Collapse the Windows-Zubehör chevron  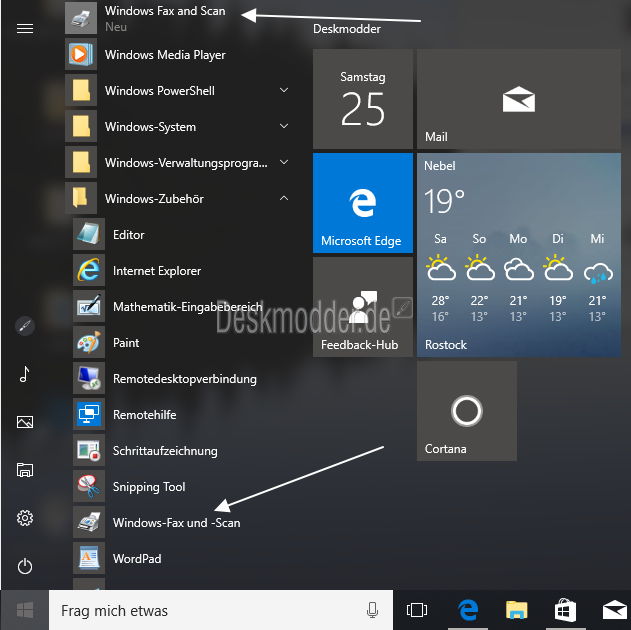284,198
